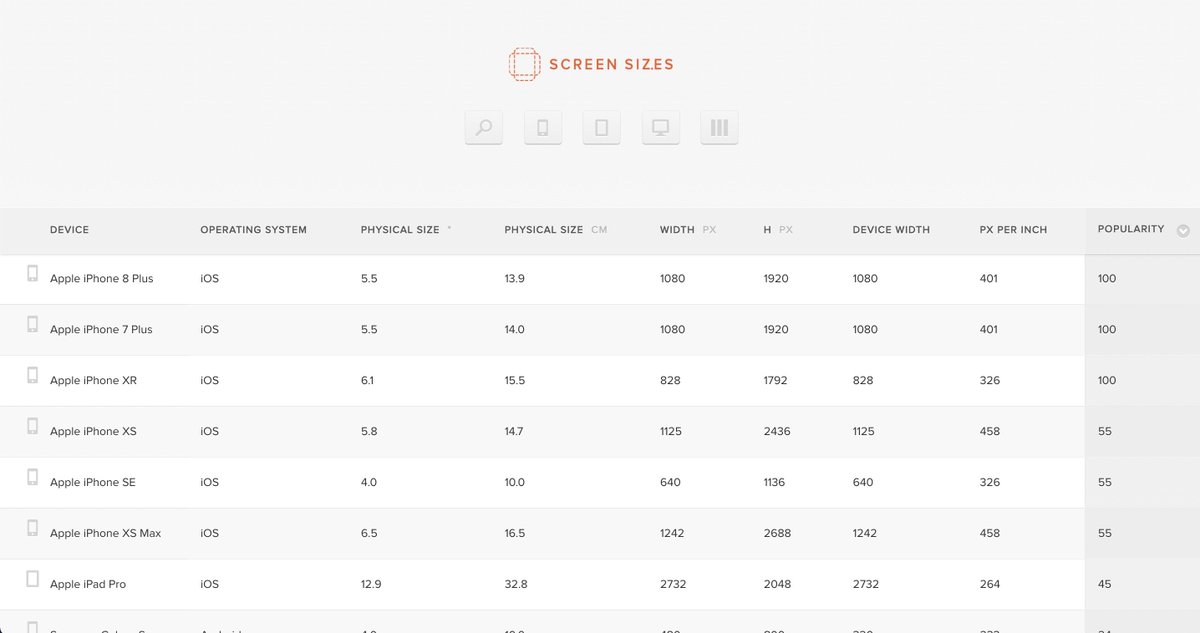Screen dimensions: 1200x633
Task: Filter by tablet devices icon
Action: click(602, 127)
